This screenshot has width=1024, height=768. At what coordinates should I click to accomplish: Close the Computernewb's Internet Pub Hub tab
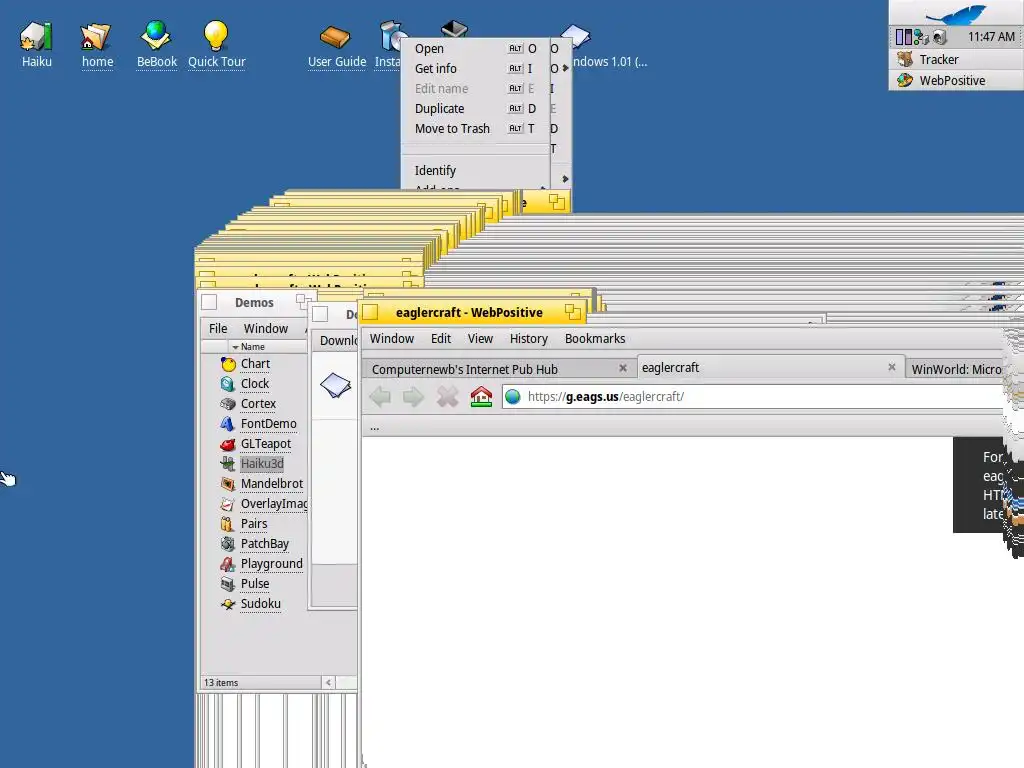(623, 368)
